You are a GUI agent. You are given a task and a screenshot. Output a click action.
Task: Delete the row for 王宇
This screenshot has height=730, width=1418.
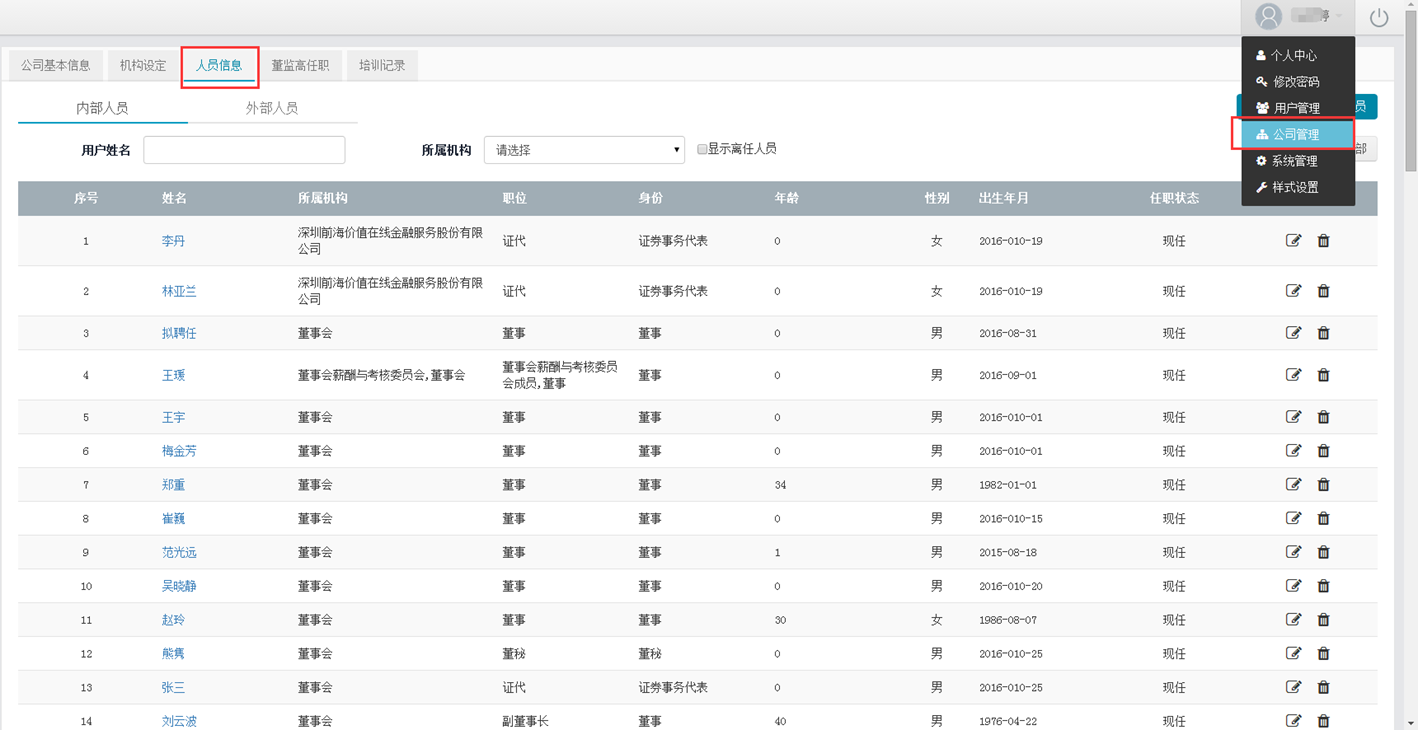pos(1323,417)
